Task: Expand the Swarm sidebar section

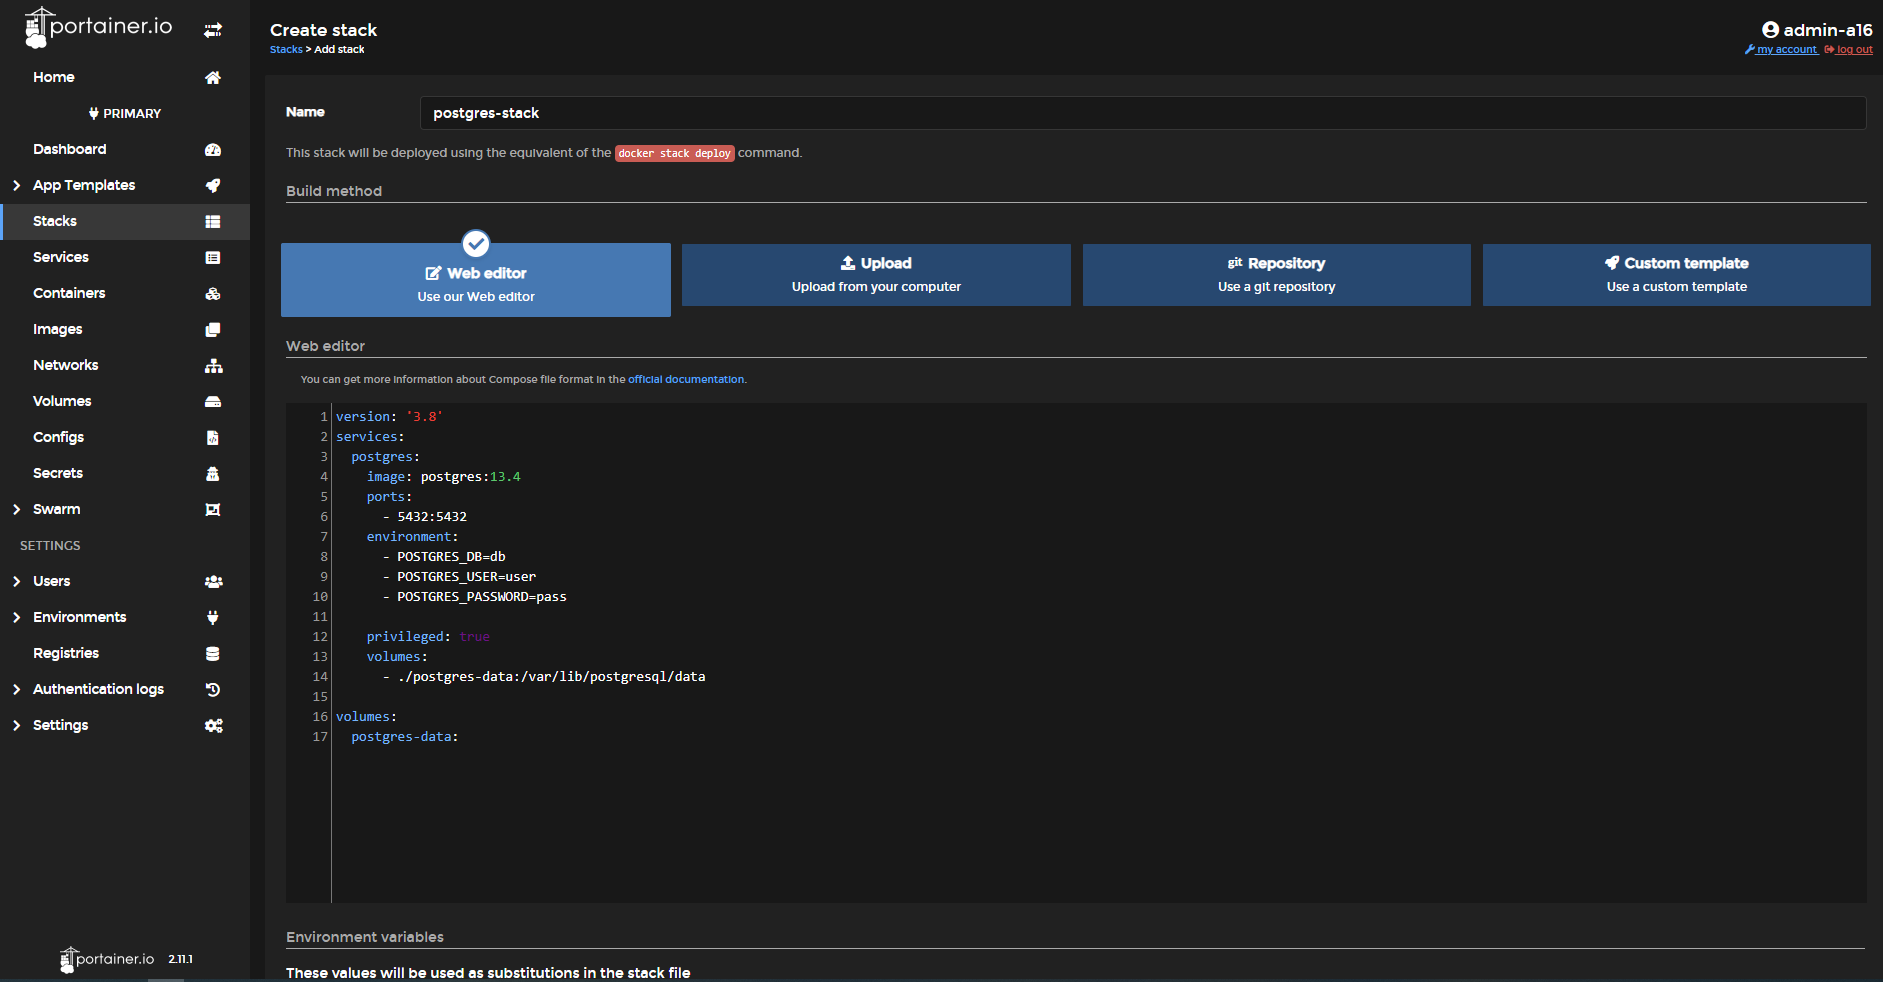Action: [16, 510]
